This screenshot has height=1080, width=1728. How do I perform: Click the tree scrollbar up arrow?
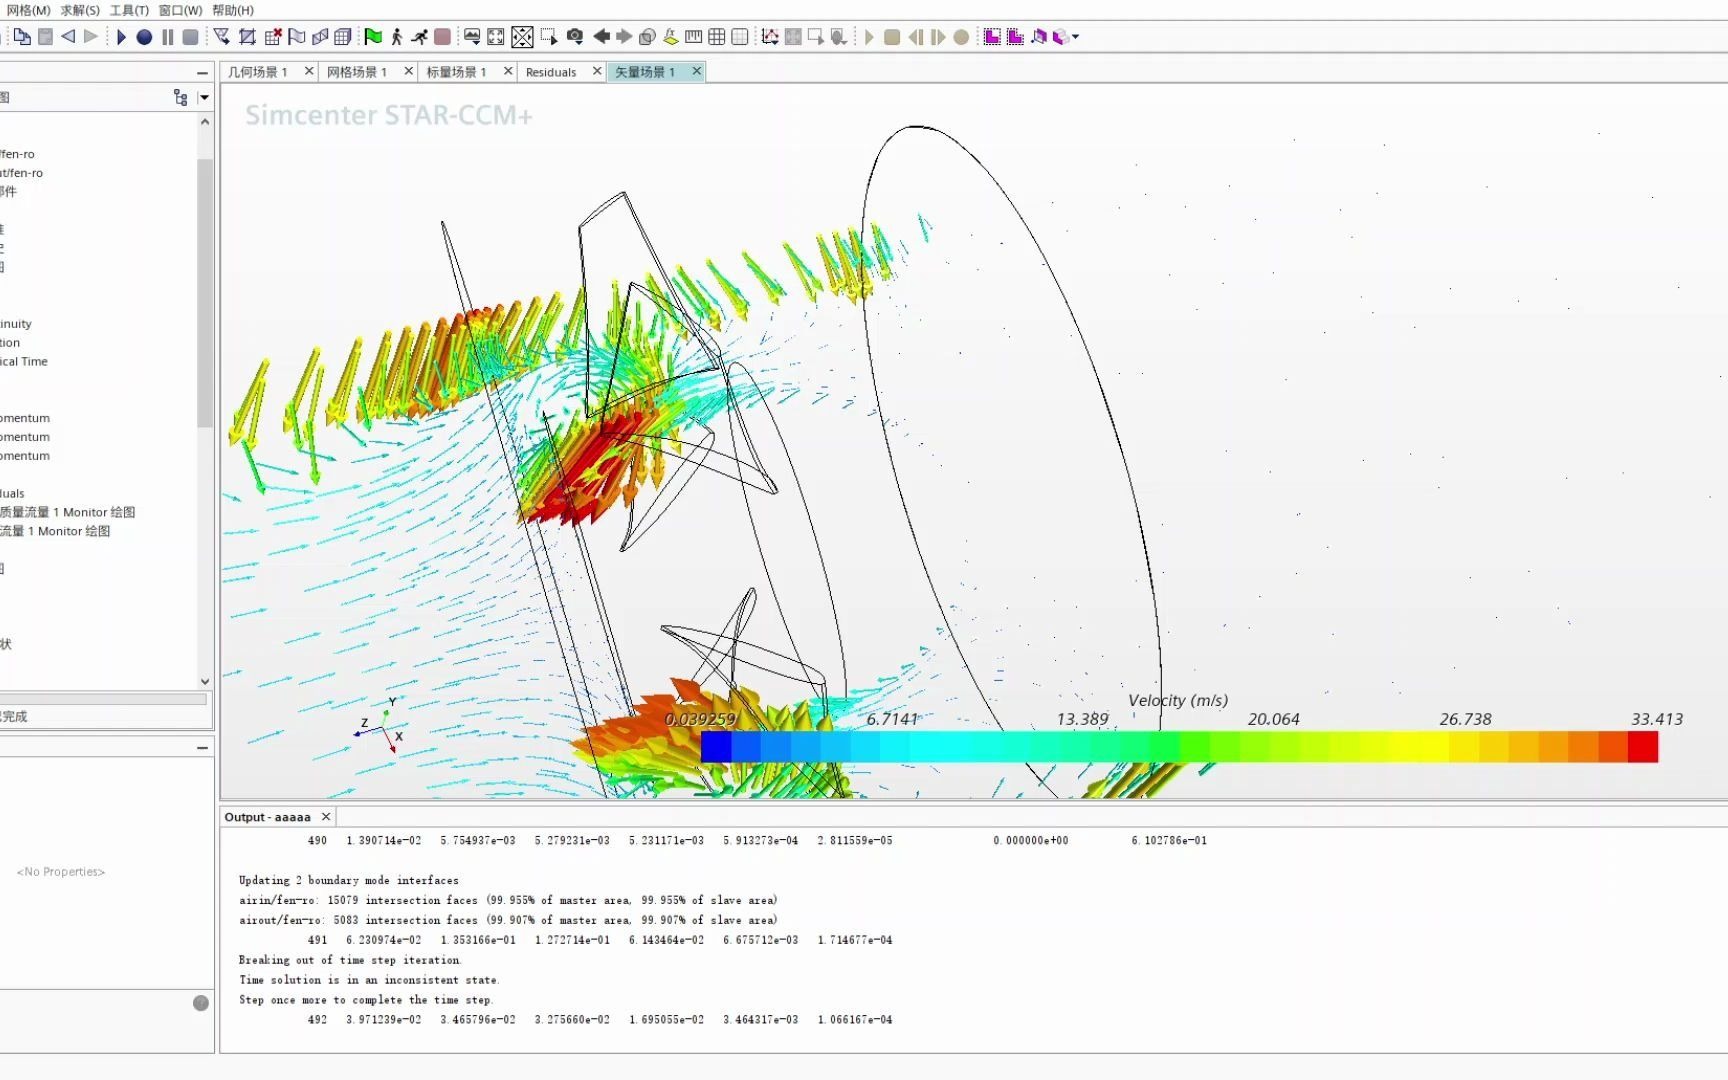[205, 122]
